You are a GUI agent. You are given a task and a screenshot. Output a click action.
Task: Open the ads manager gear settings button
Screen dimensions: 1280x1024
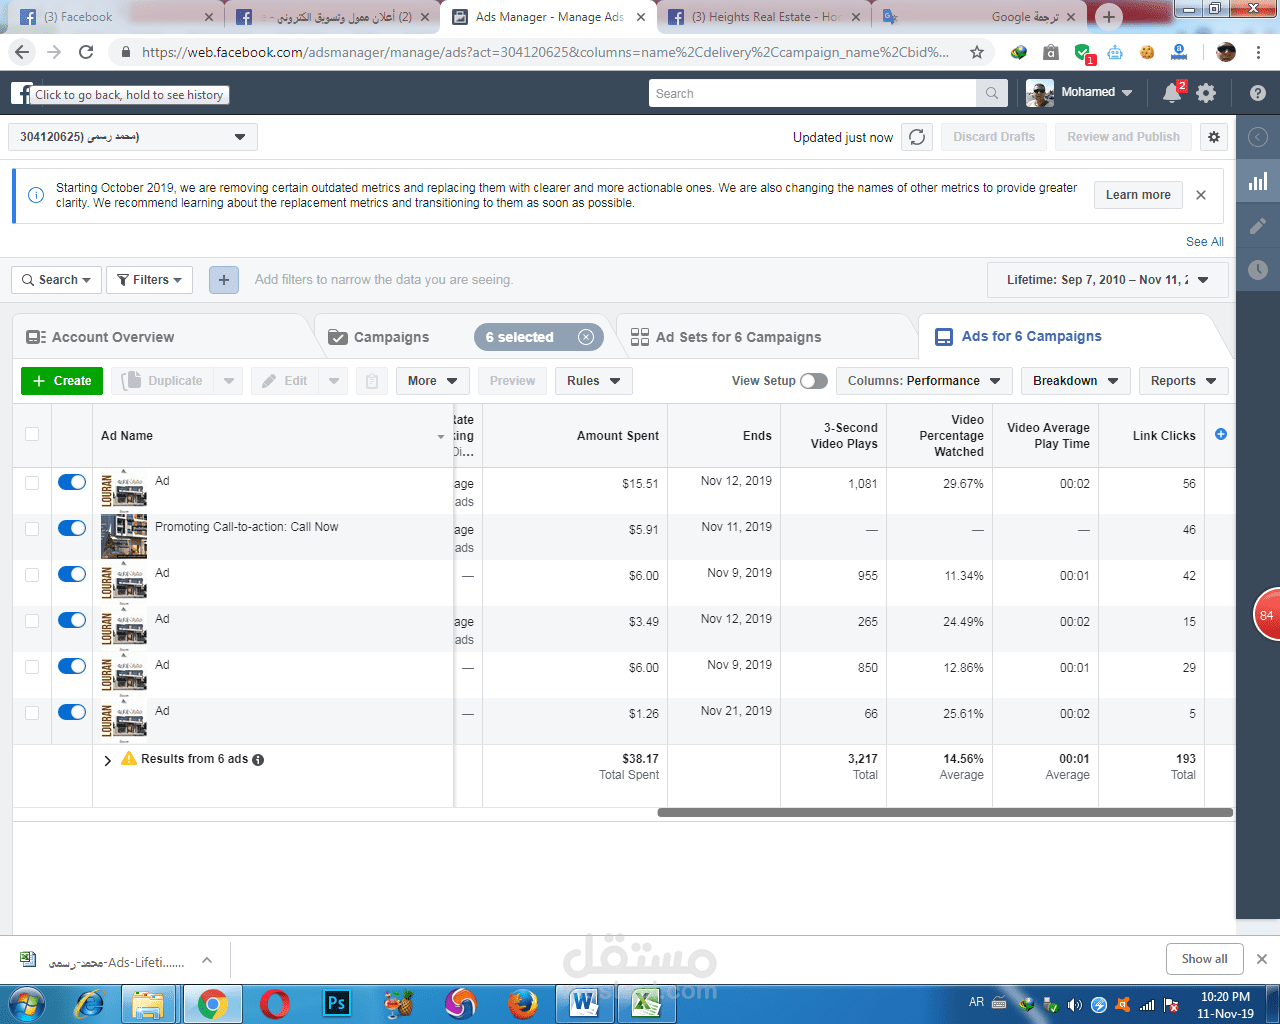(1214, 137)
